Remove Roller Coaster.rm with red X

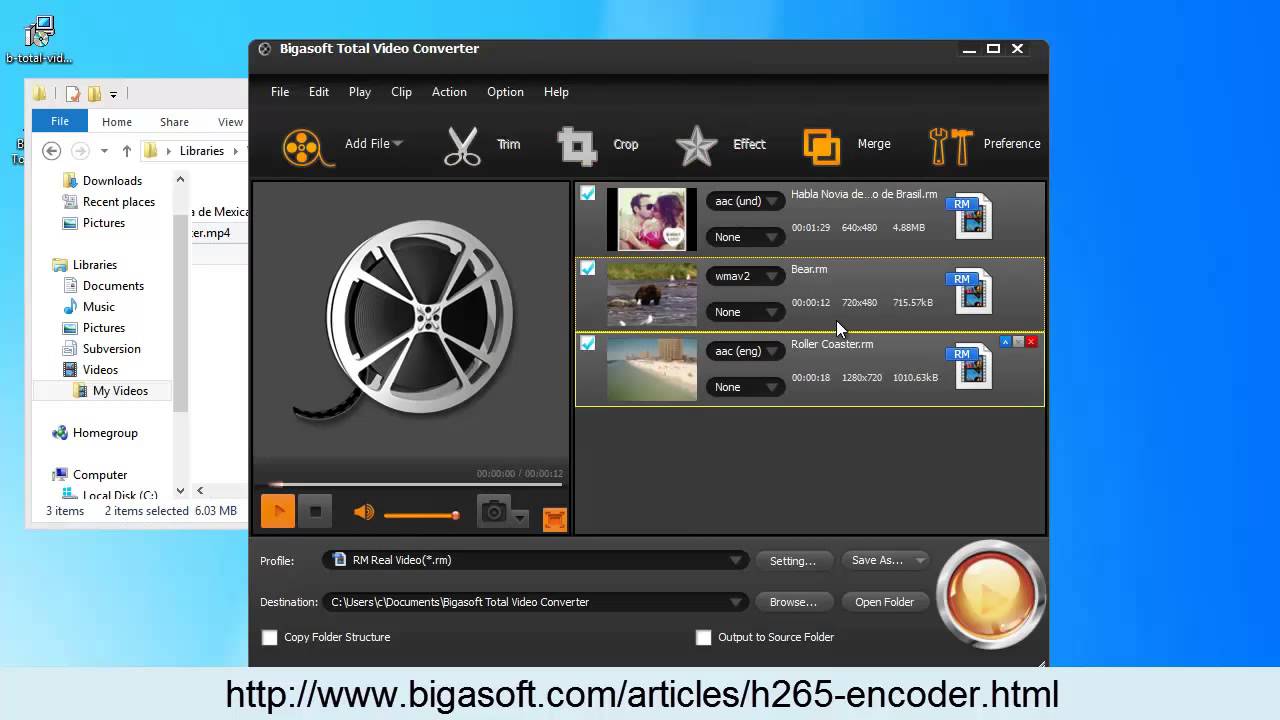click(x=1031, y=342)
